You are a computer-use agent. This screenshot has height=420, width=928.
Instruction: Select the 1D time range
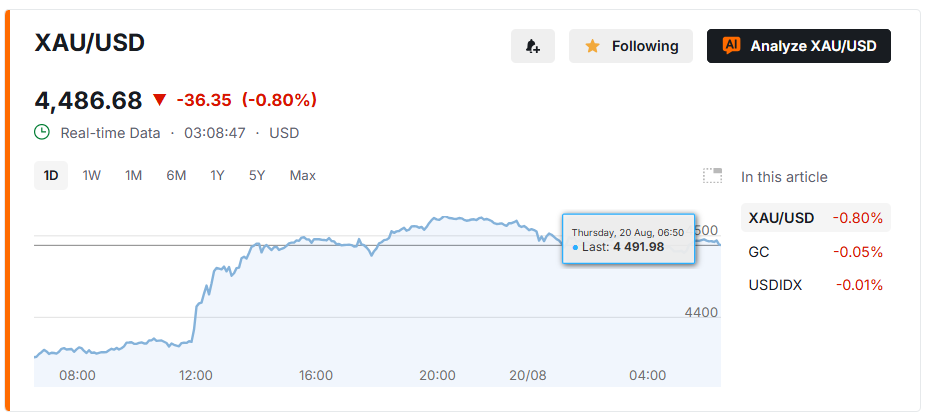[x=51, y=176]
